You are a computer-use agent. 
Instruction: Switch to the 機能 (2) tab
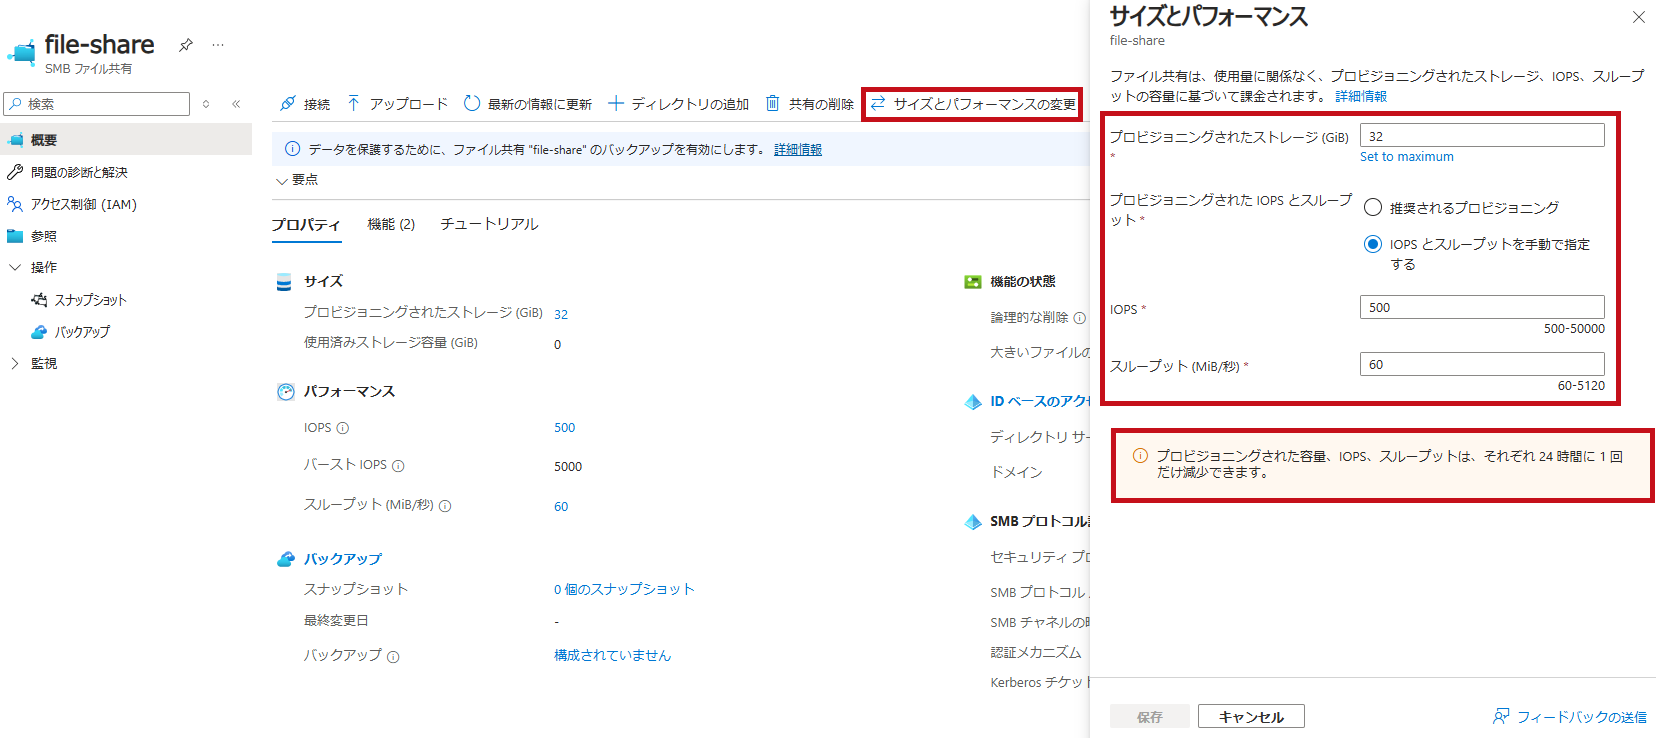[x=391, y=224]
